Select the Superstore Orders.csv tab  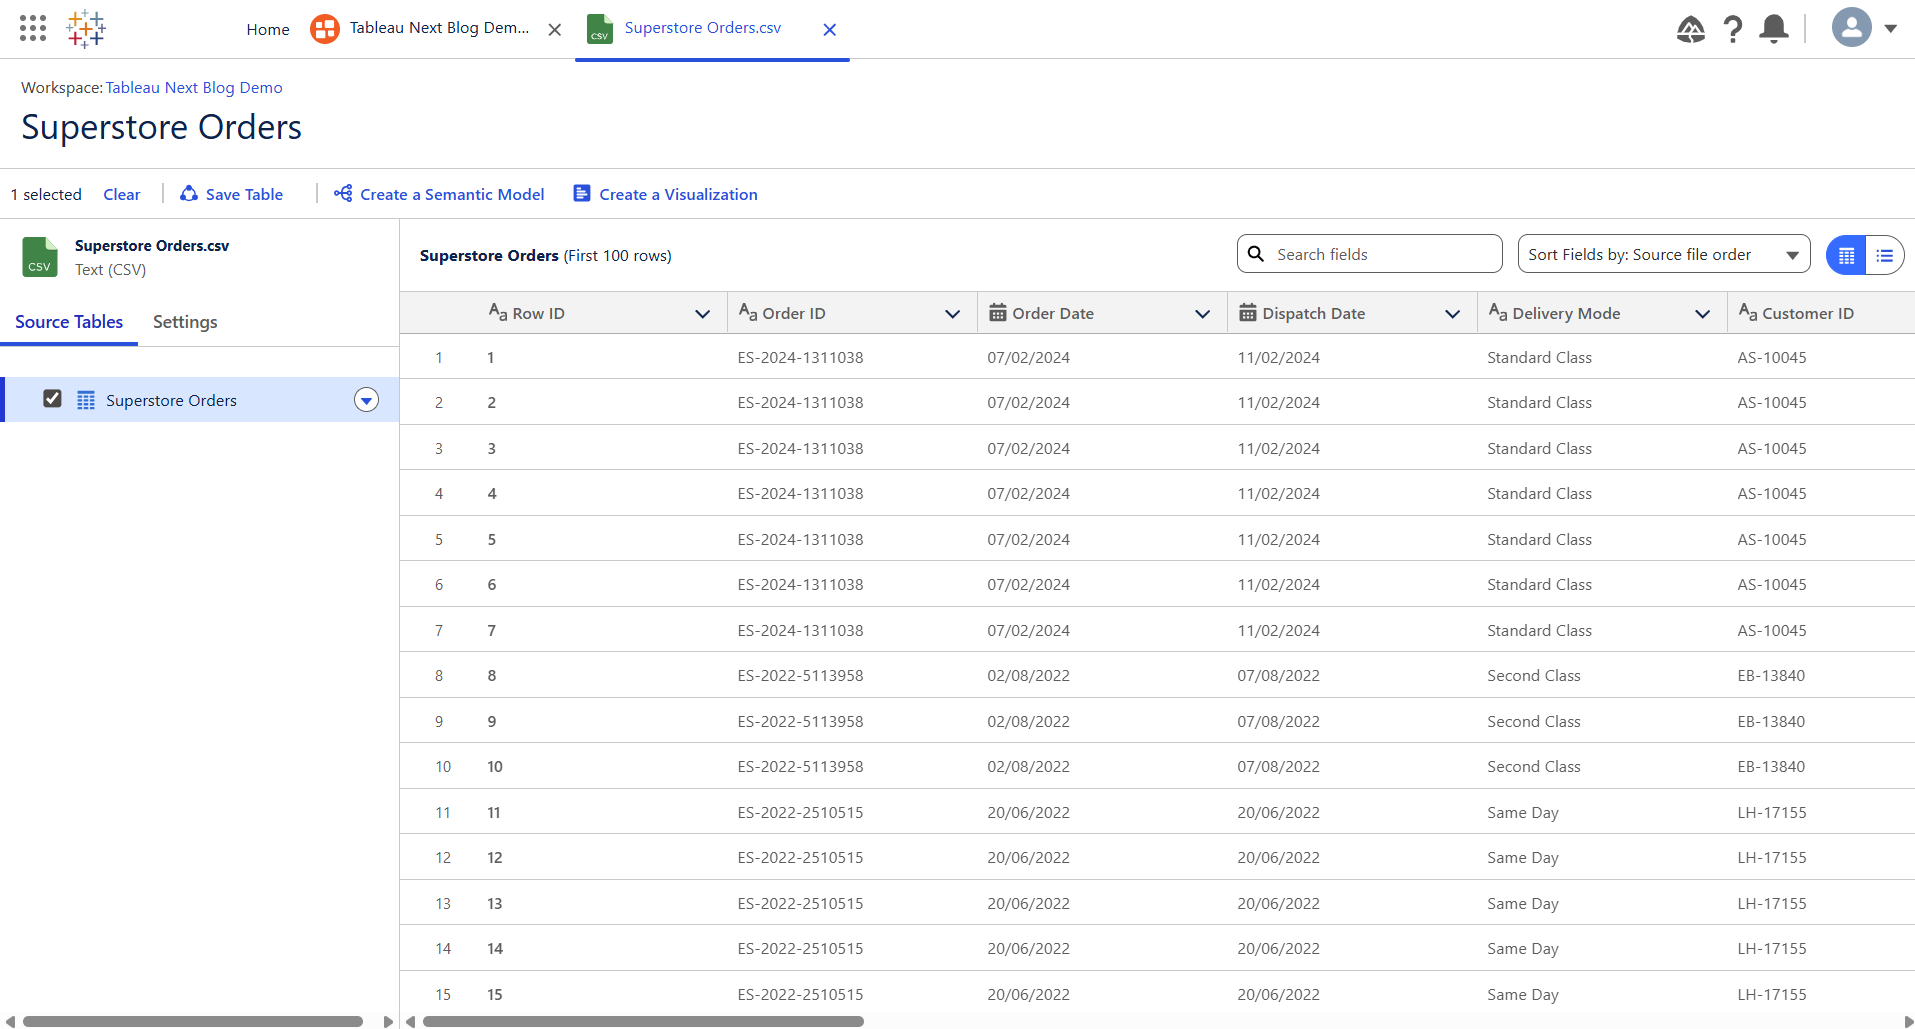tap(703, 28)
